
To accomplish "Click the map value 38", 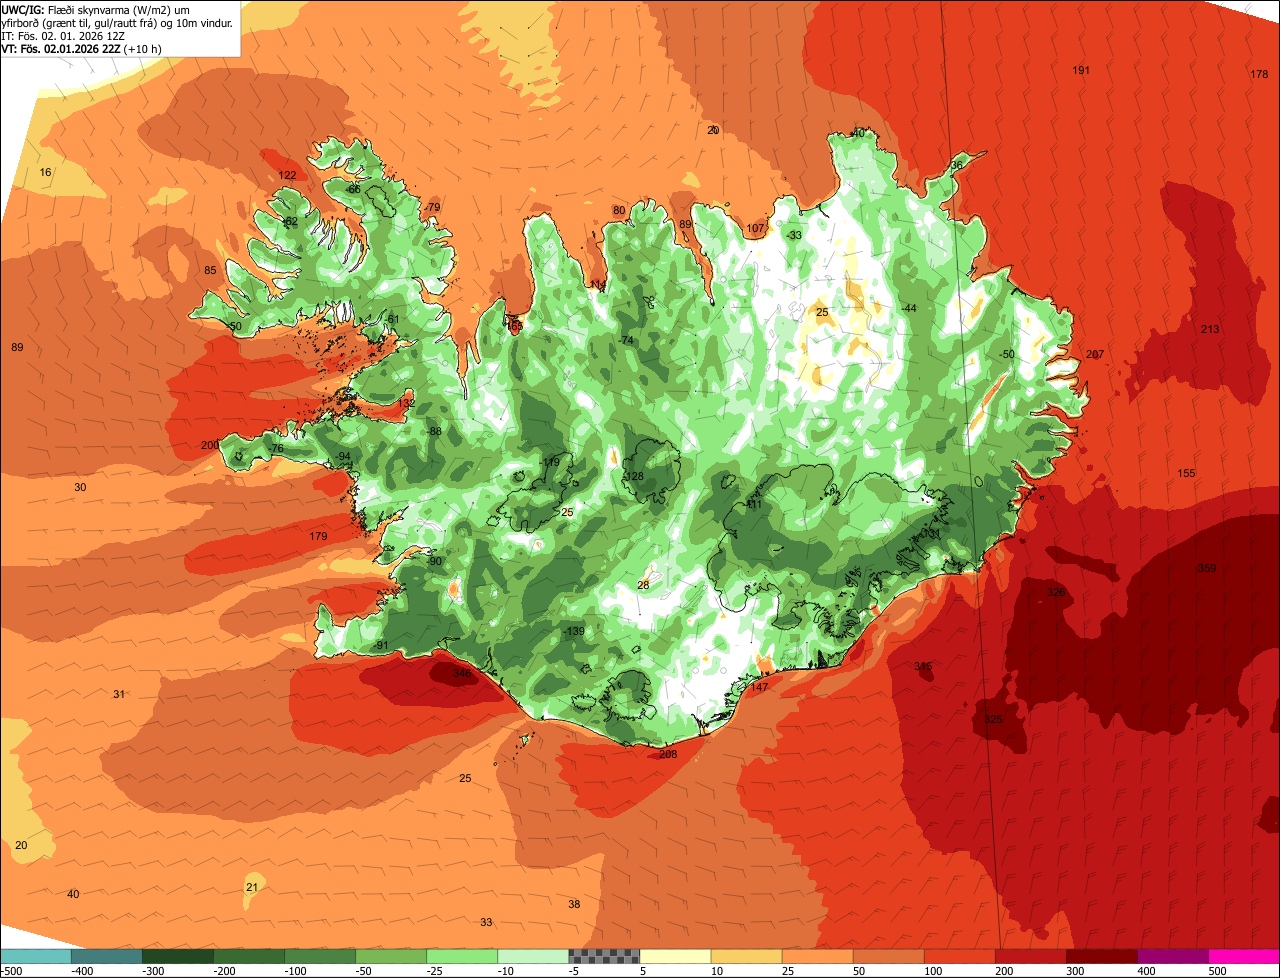I will click(573, 904).
